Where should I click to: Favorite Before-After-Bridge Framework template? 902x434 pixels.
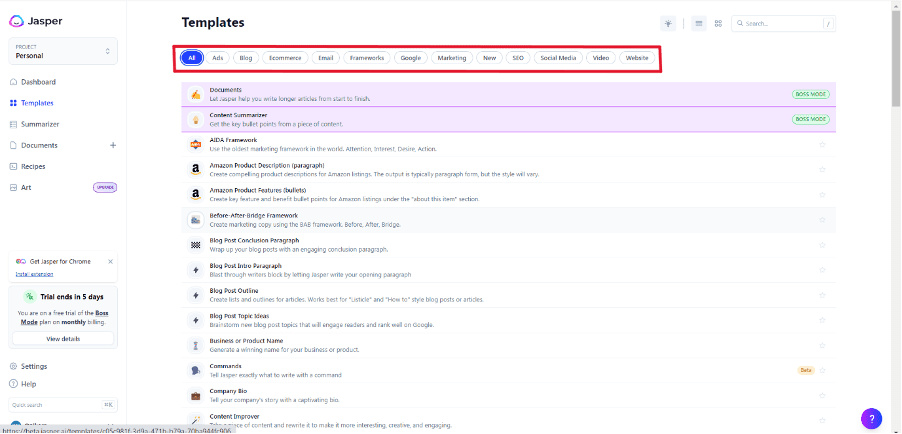coord(822,220)
